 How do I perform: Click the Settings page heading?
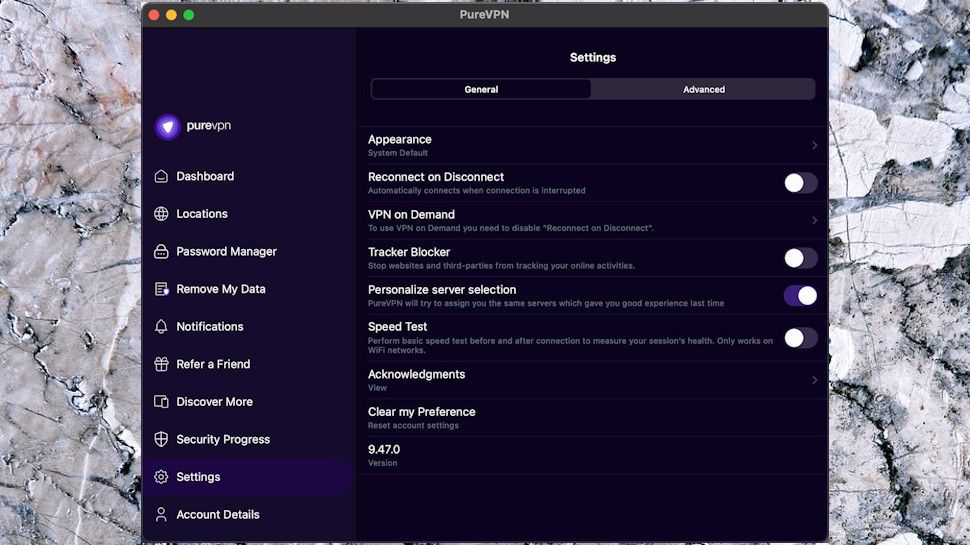pyautogui.click(x=593, y=58)
